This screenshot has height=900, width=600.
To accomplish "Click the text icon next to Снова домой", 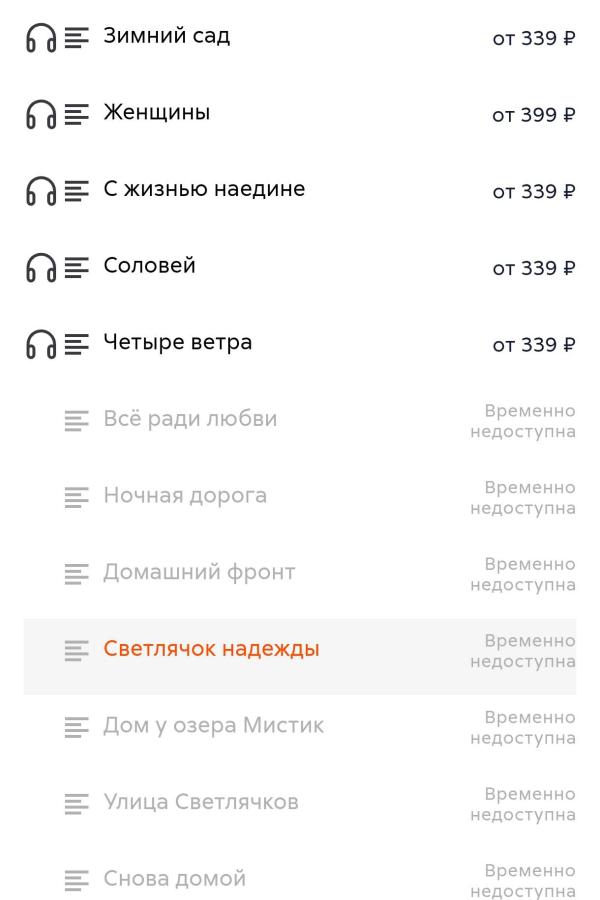I will click(77, 879).
